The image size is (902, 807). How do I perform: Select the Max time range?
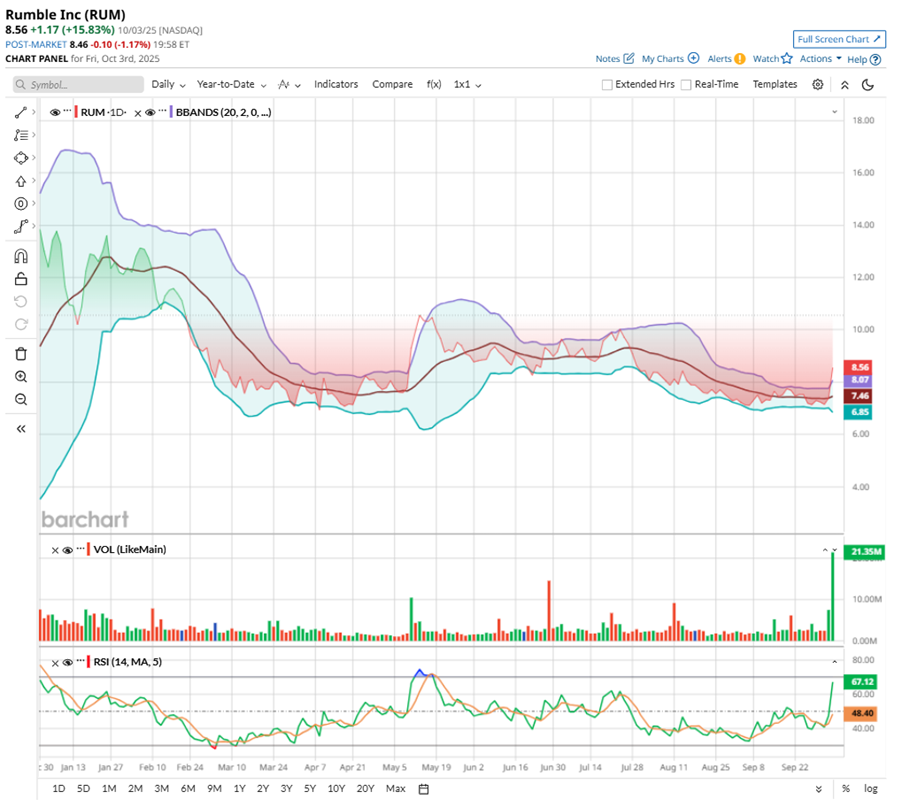pyautogui.click(x=395, y=789)
